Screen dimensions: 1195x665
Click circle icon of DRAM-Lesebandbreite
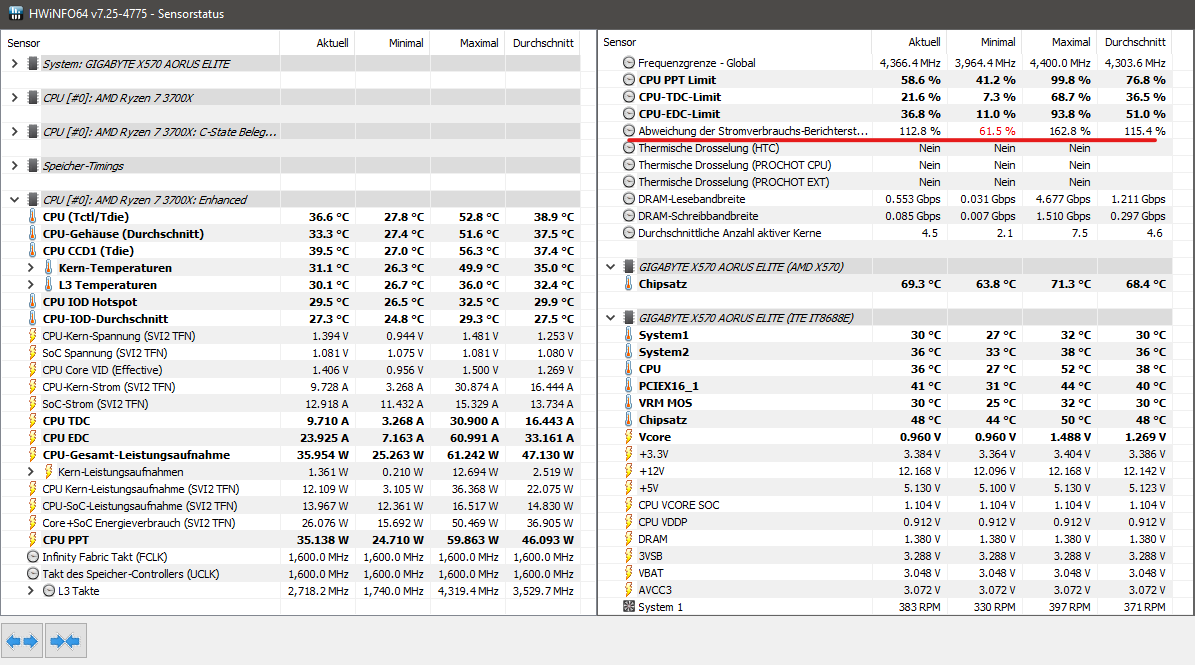[x=629, y=199]
